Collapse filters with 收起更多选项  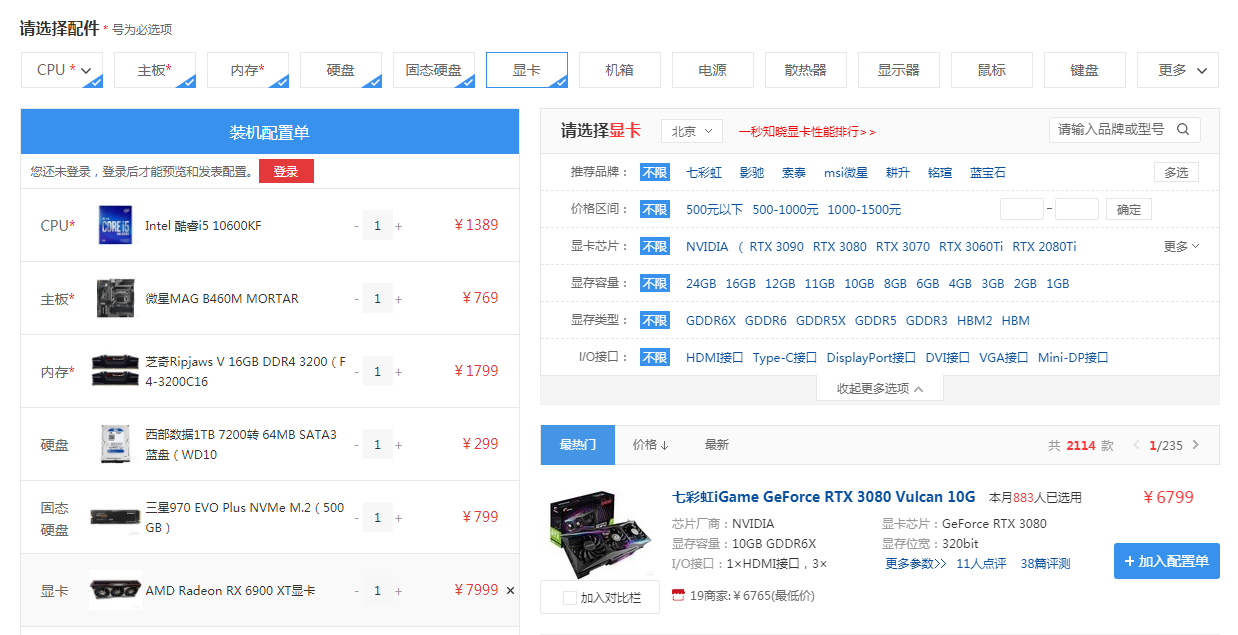tap(880, 388)
